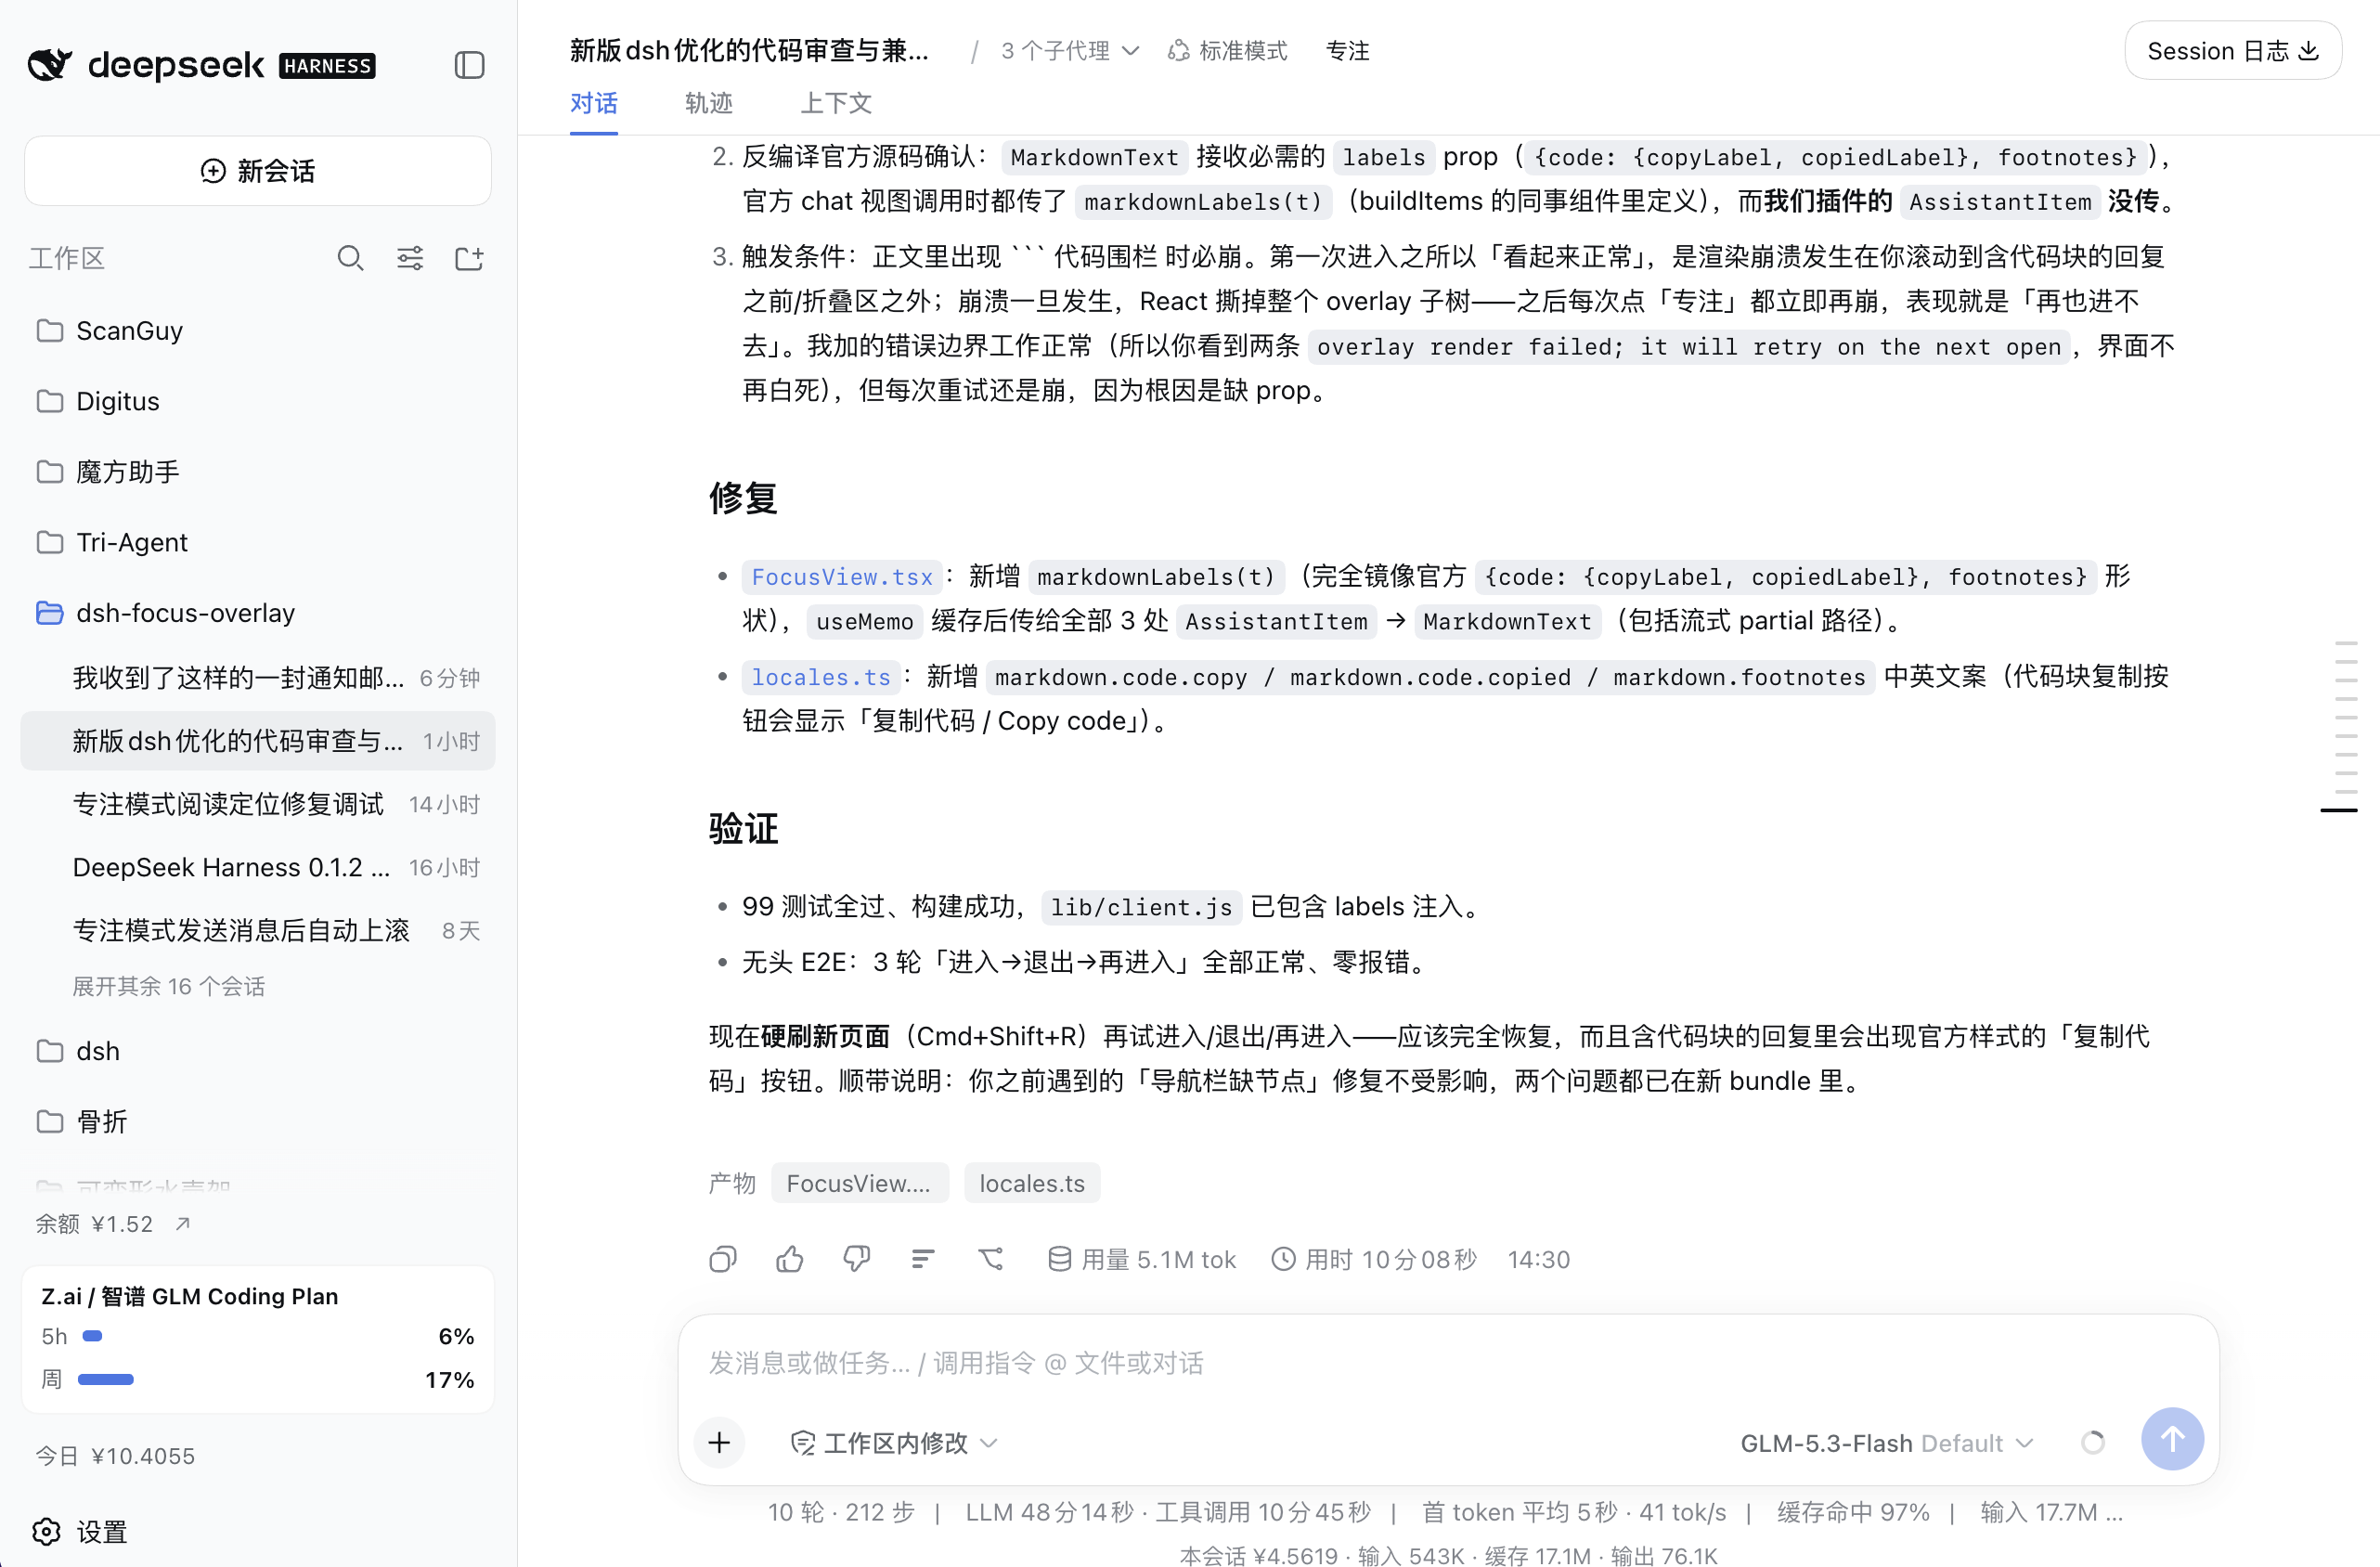Focus the message input field
Image resolution: width=2380 pixels, height=1567 pixels.
click(x=1448, y=1362)
